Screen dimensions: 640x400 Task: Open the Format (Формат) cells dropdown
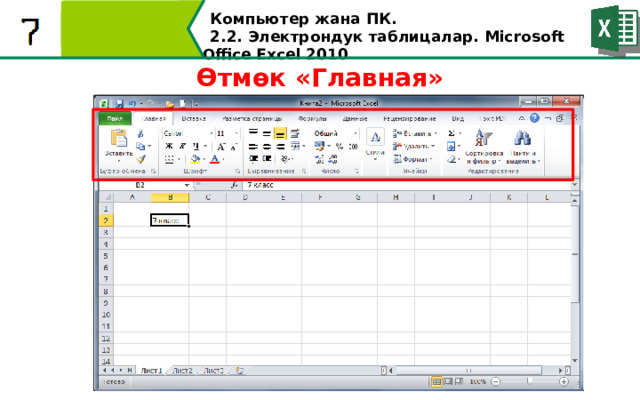413,159
